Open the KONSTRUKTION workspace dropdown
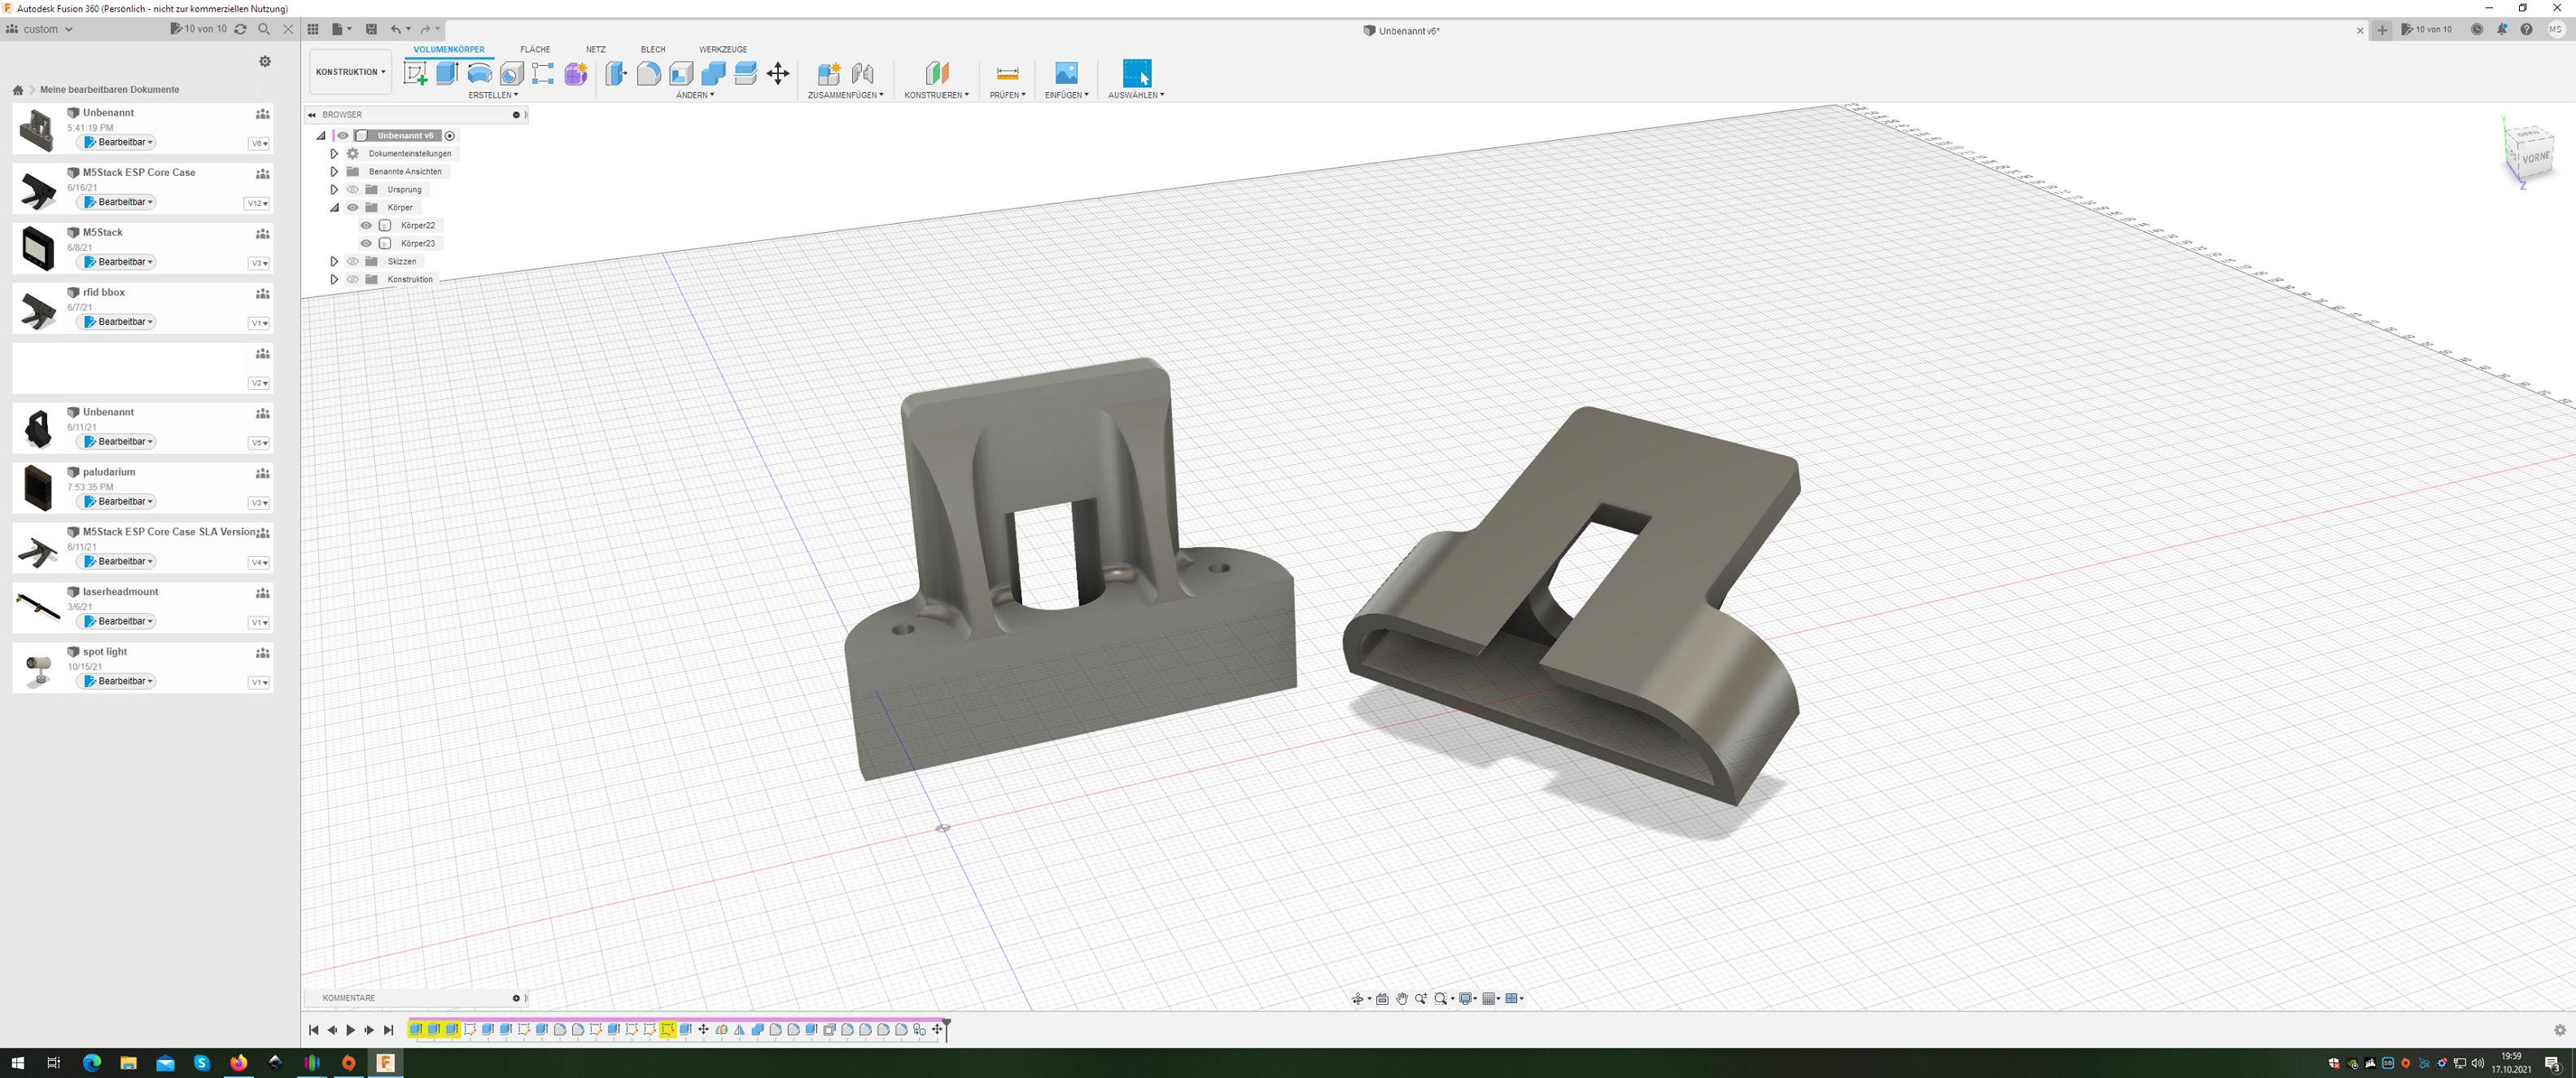Screen dimensions: 2576x1078 coord(350,72)
